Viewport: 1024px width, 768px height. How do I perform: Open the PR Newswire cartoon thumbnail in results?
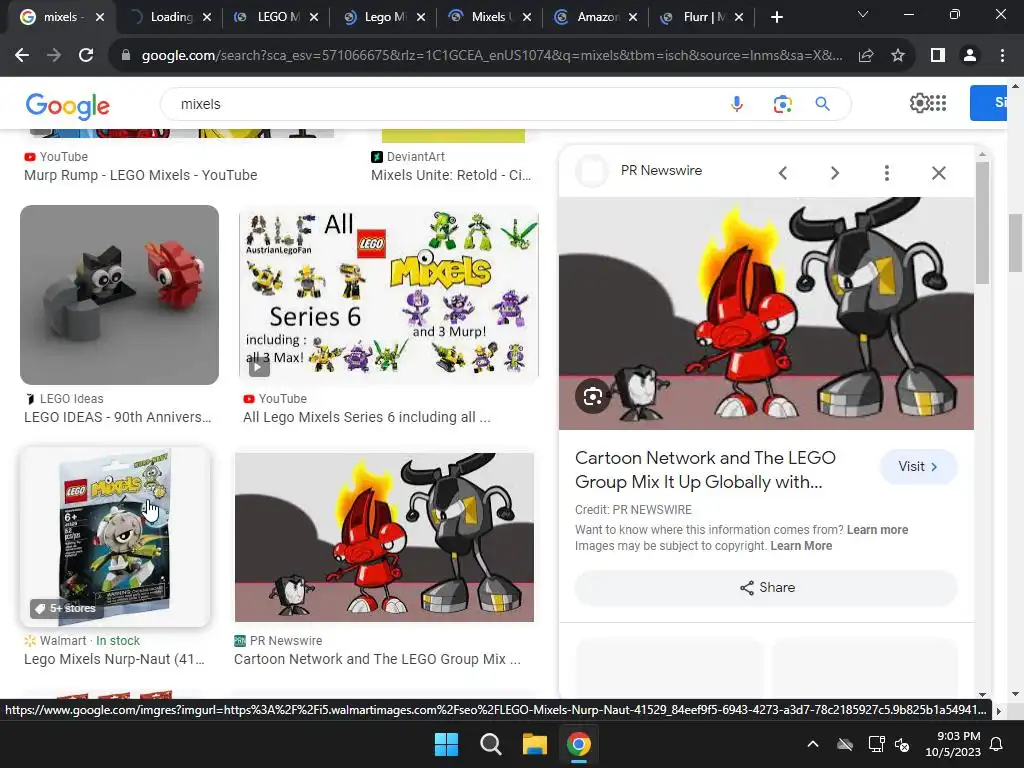coord(384,537)
